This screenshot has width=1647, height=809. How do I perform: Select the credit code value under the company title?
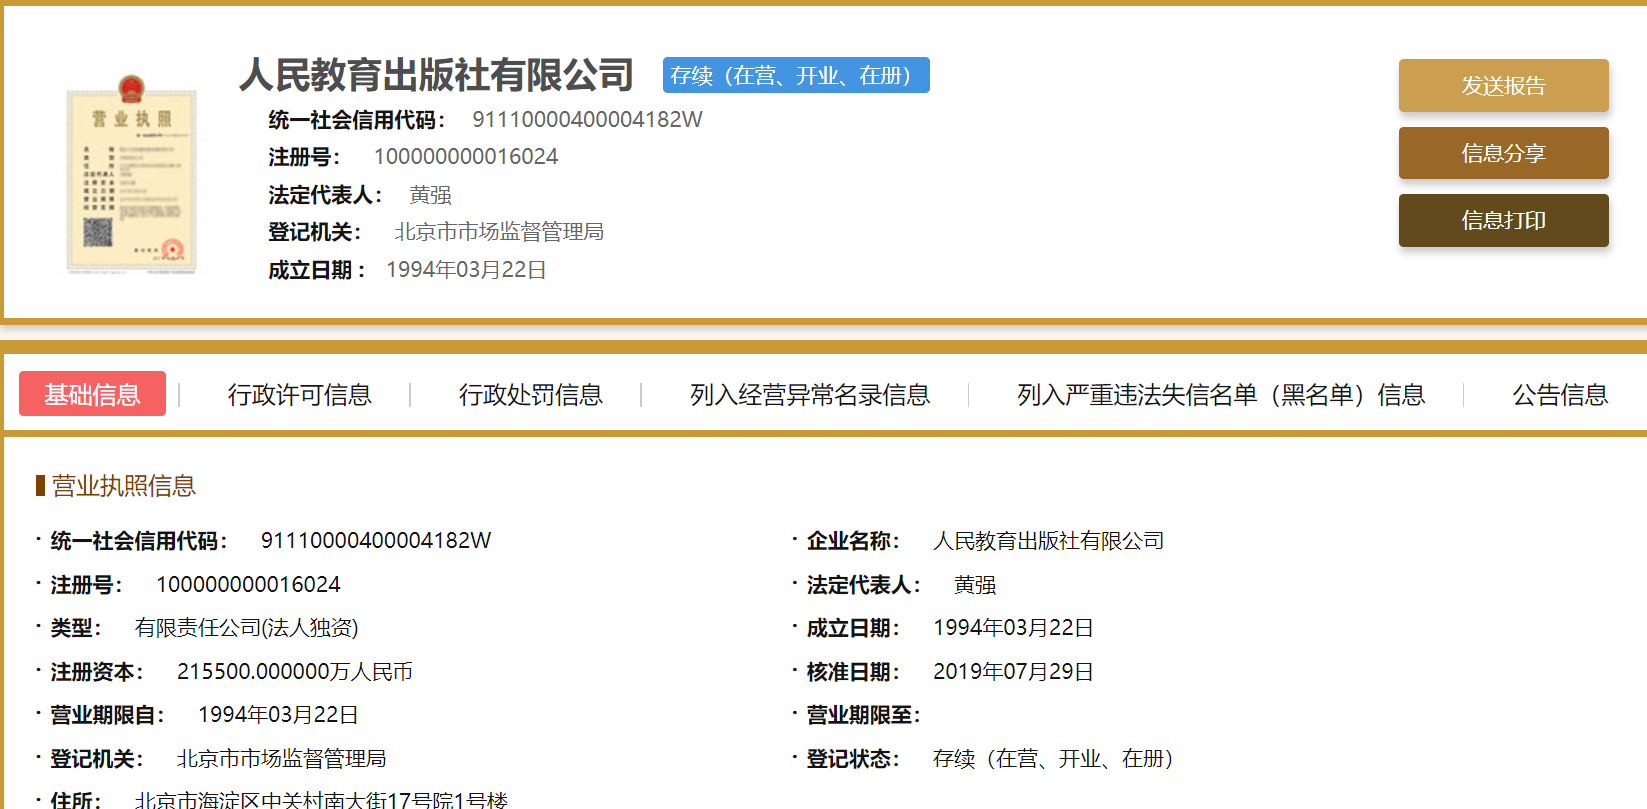[x=587, y=120]
